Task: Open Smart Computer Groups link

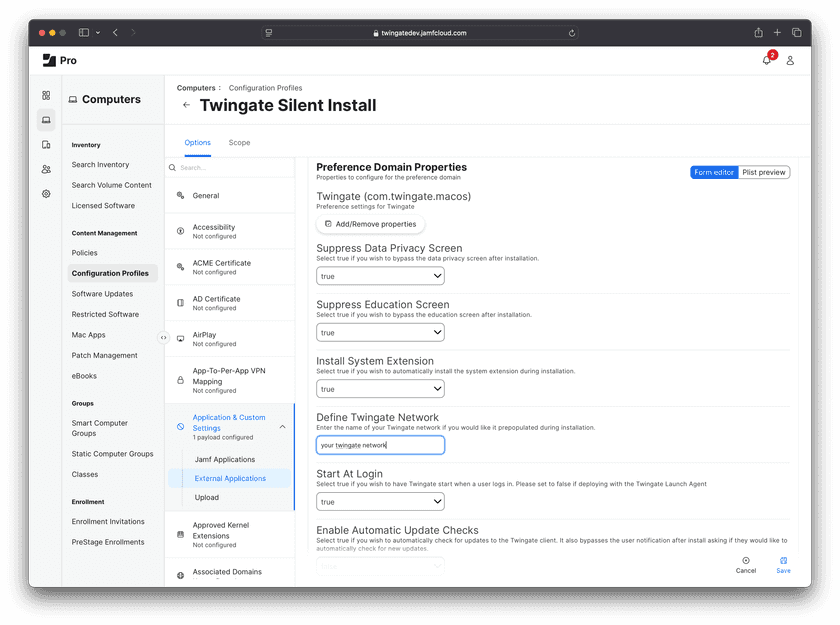Action: (x=100, y=428)
